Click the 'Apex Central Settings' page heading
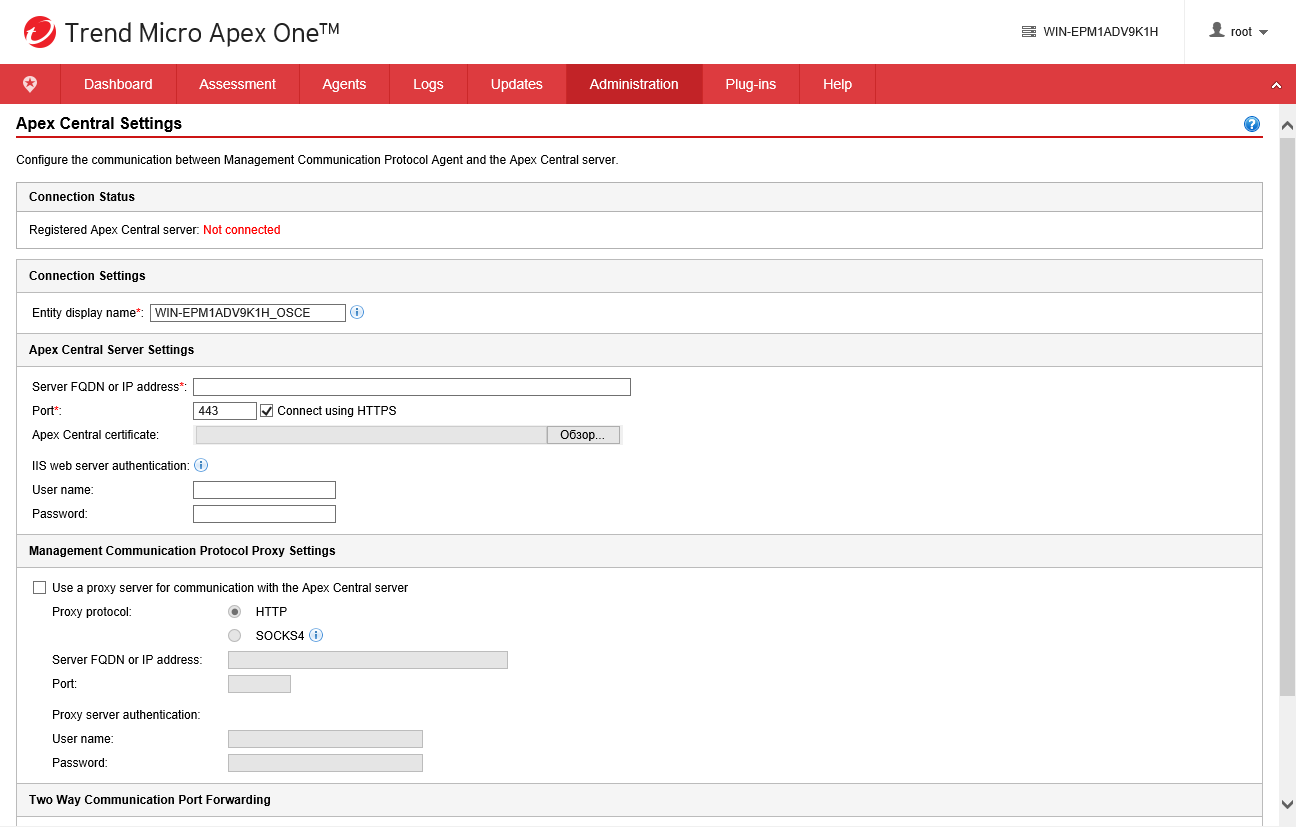This screenshot has height=827, width=1296. (99, 124)
